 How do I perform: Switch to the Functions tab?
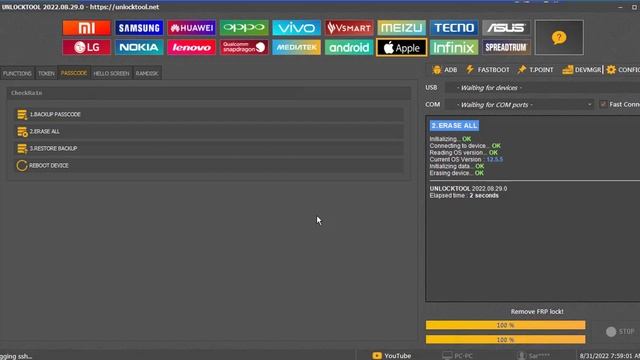pyautogui.click(x=17, y=73)
